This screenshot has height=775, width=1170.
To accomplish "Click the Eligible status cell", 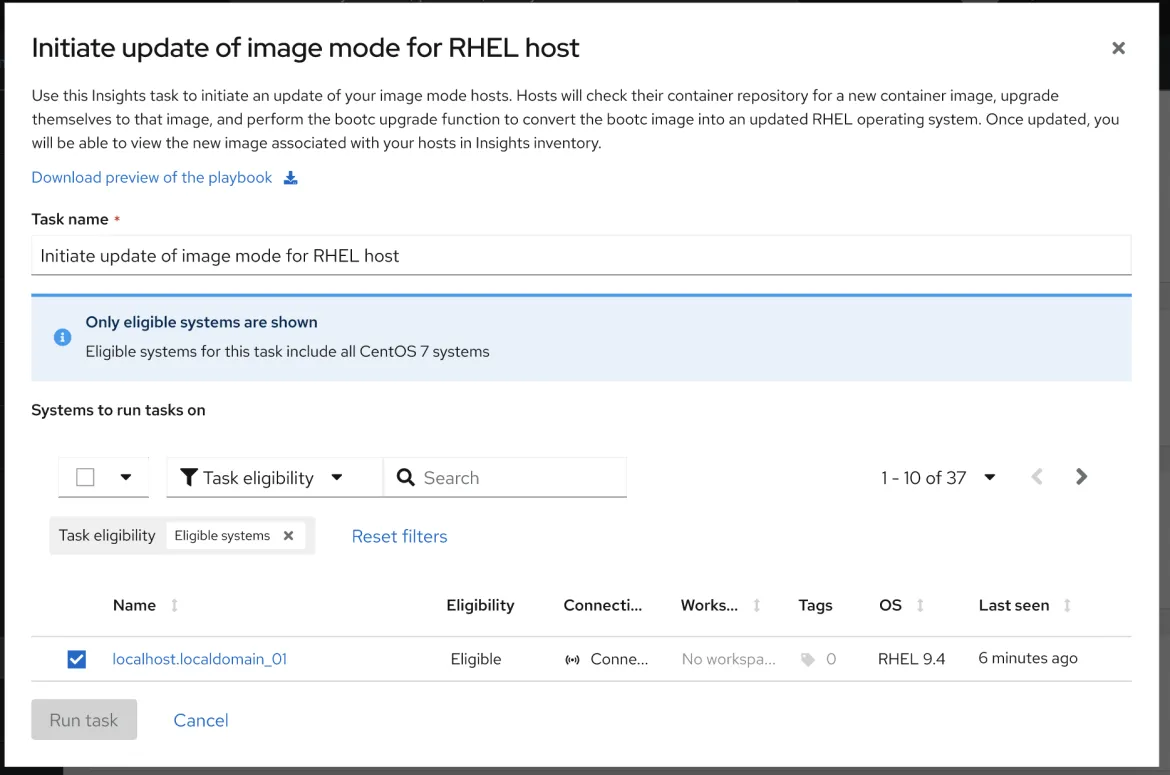I will (x=475, y=659).
